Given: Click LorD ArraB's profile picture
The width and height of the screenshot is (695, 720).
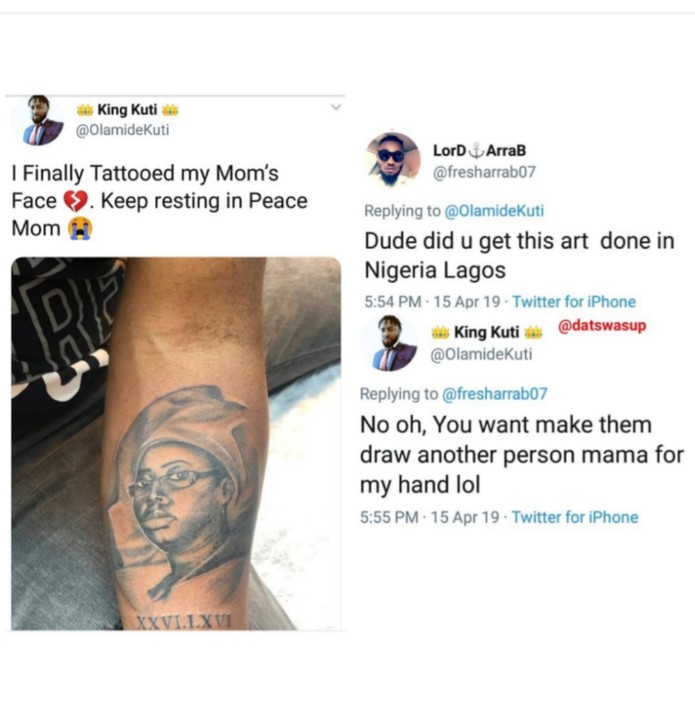Looking at the screenshot, I should coord(392,160).
